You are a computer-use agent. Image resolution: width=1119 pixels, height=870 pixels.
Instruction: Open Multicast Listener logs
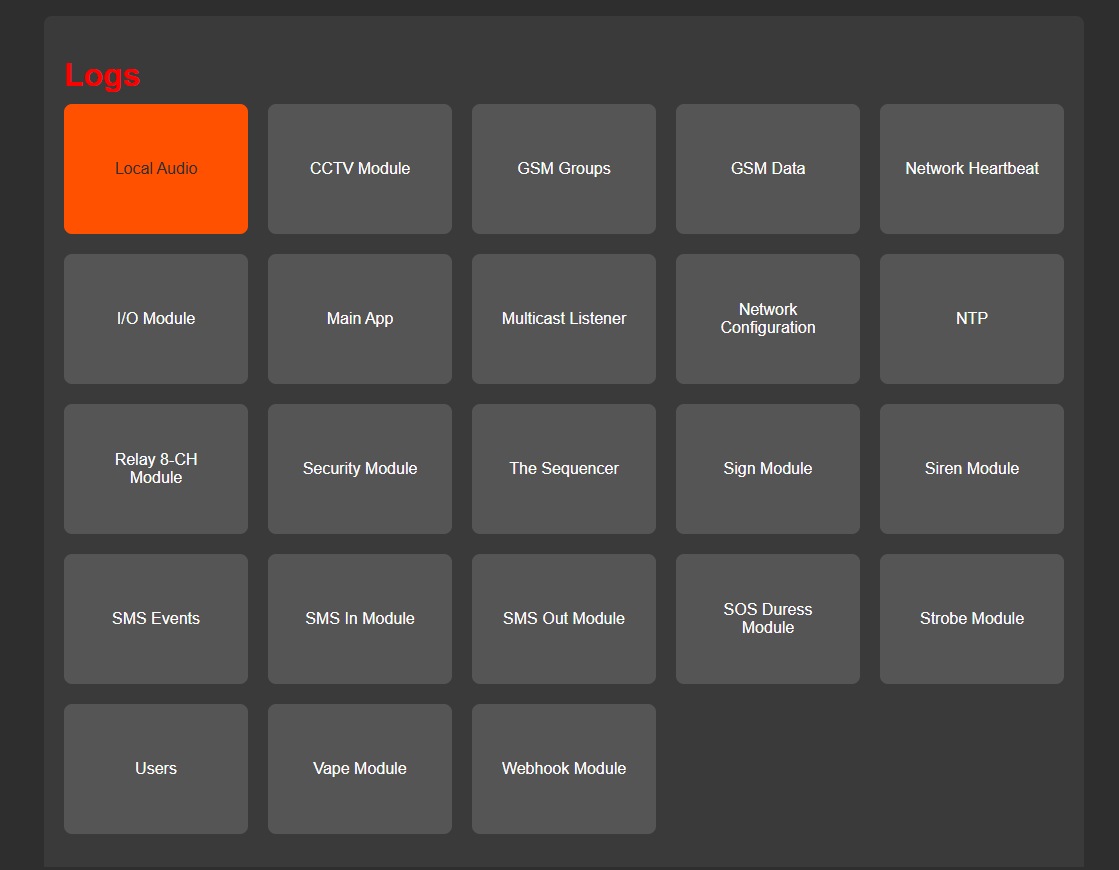564,319
